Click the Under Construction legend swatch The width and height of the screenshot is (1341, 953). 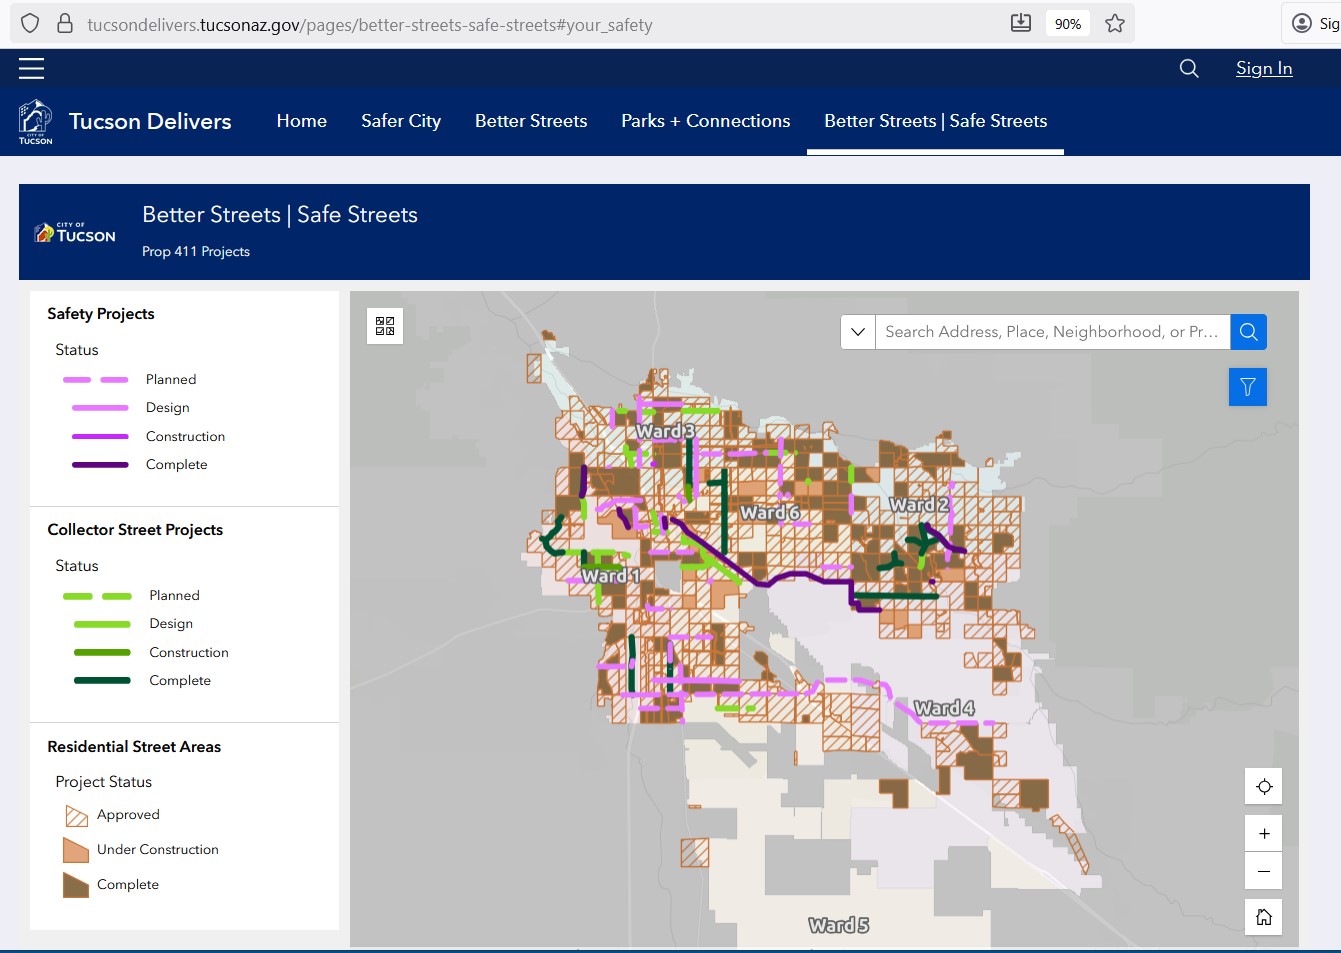76,850
